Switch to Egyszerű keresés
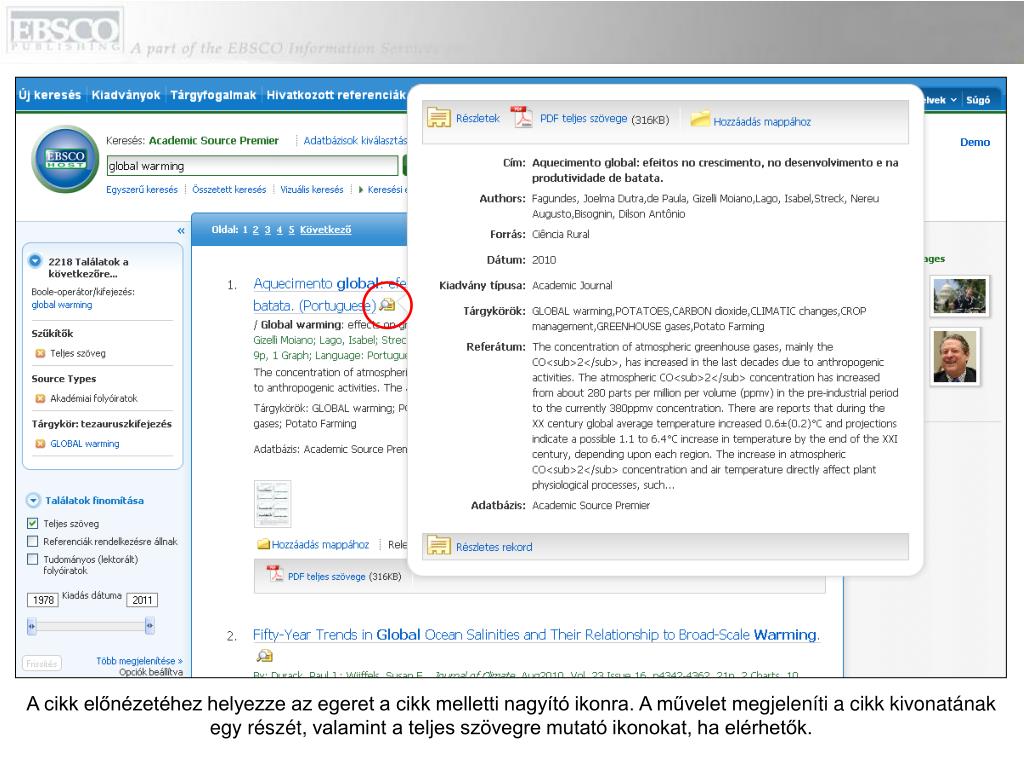 pos(142,190)
